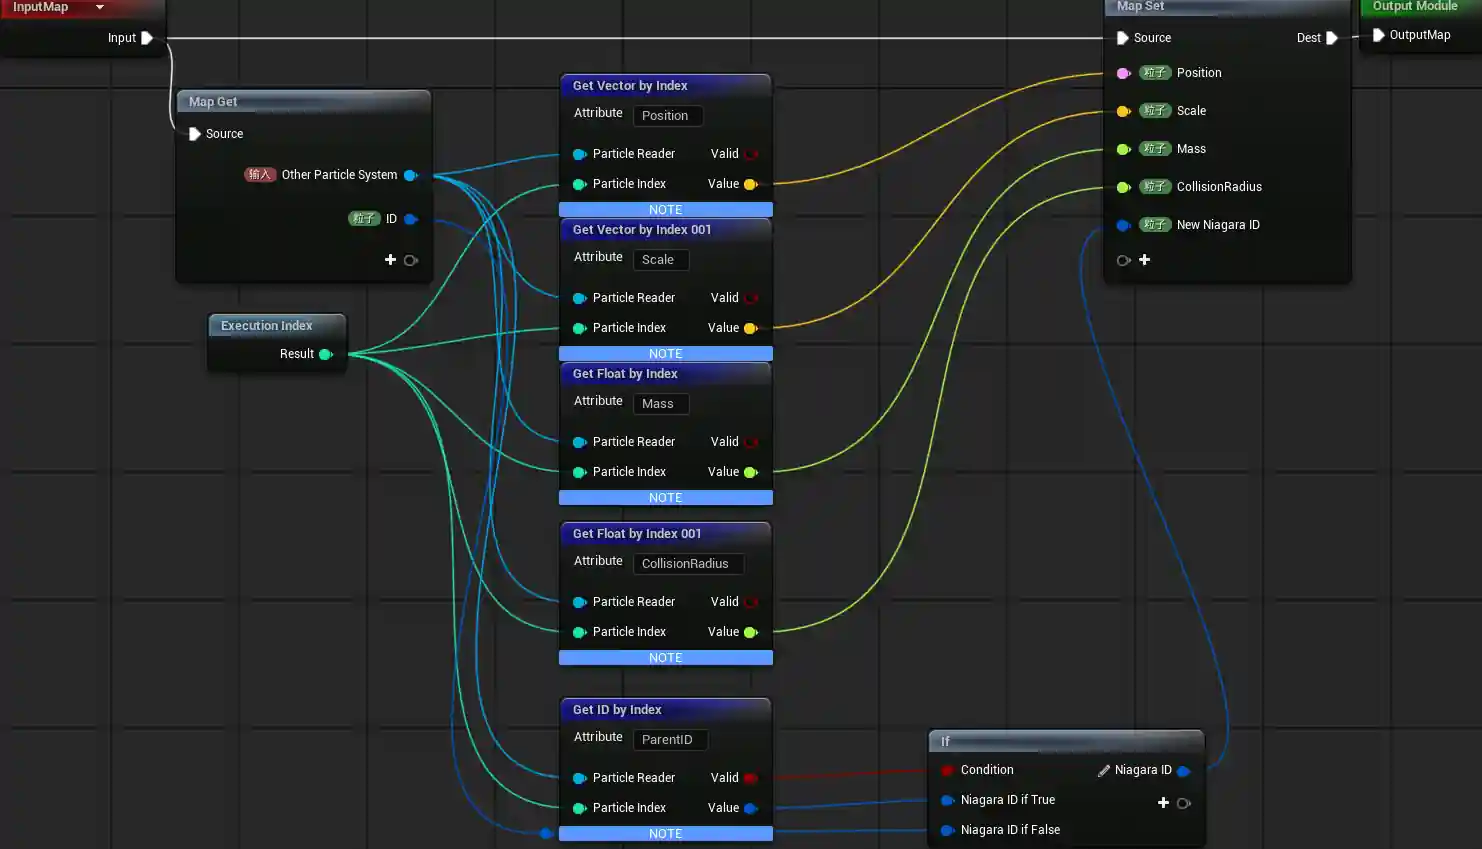Expand the NOTE bar under Get Float by Index 001
This screenshot has width=1482, height=849.
pos(665,658)
